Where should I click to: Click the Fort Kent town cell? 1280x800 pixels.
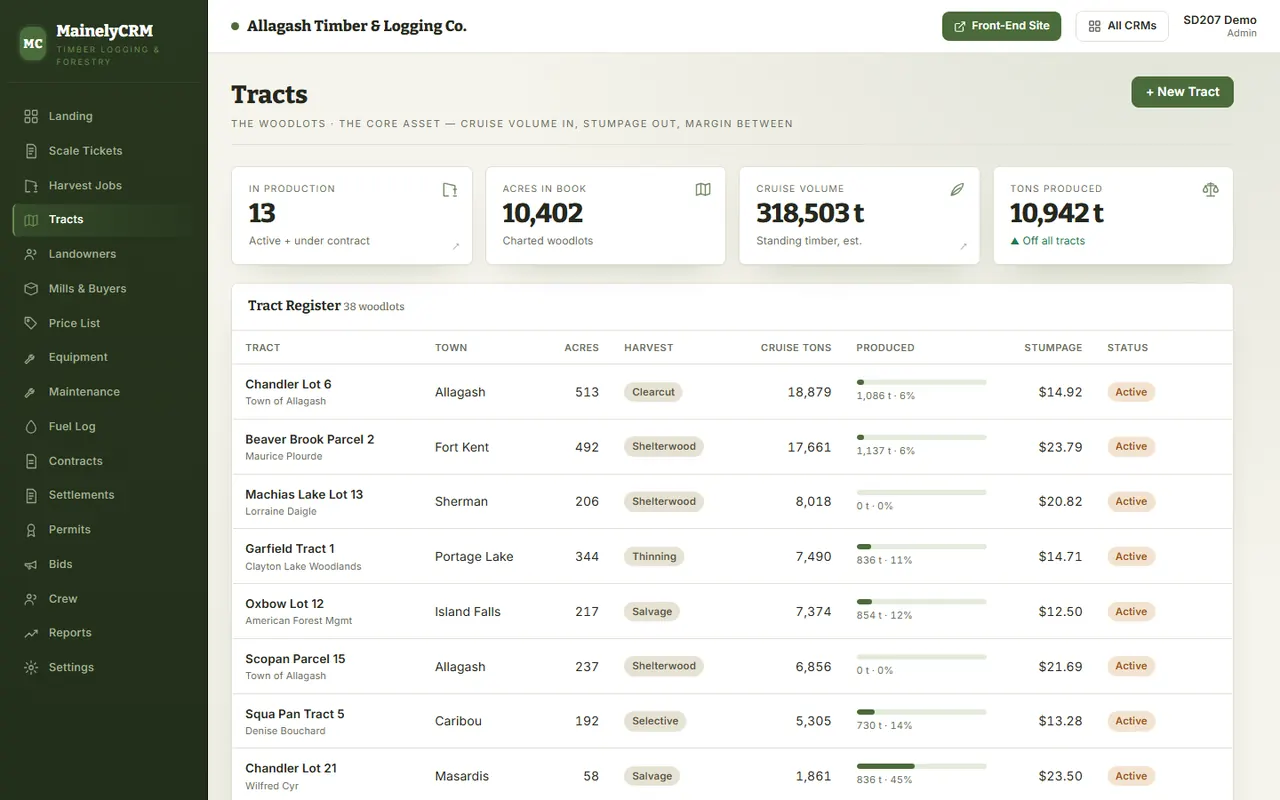pos(462,447)
